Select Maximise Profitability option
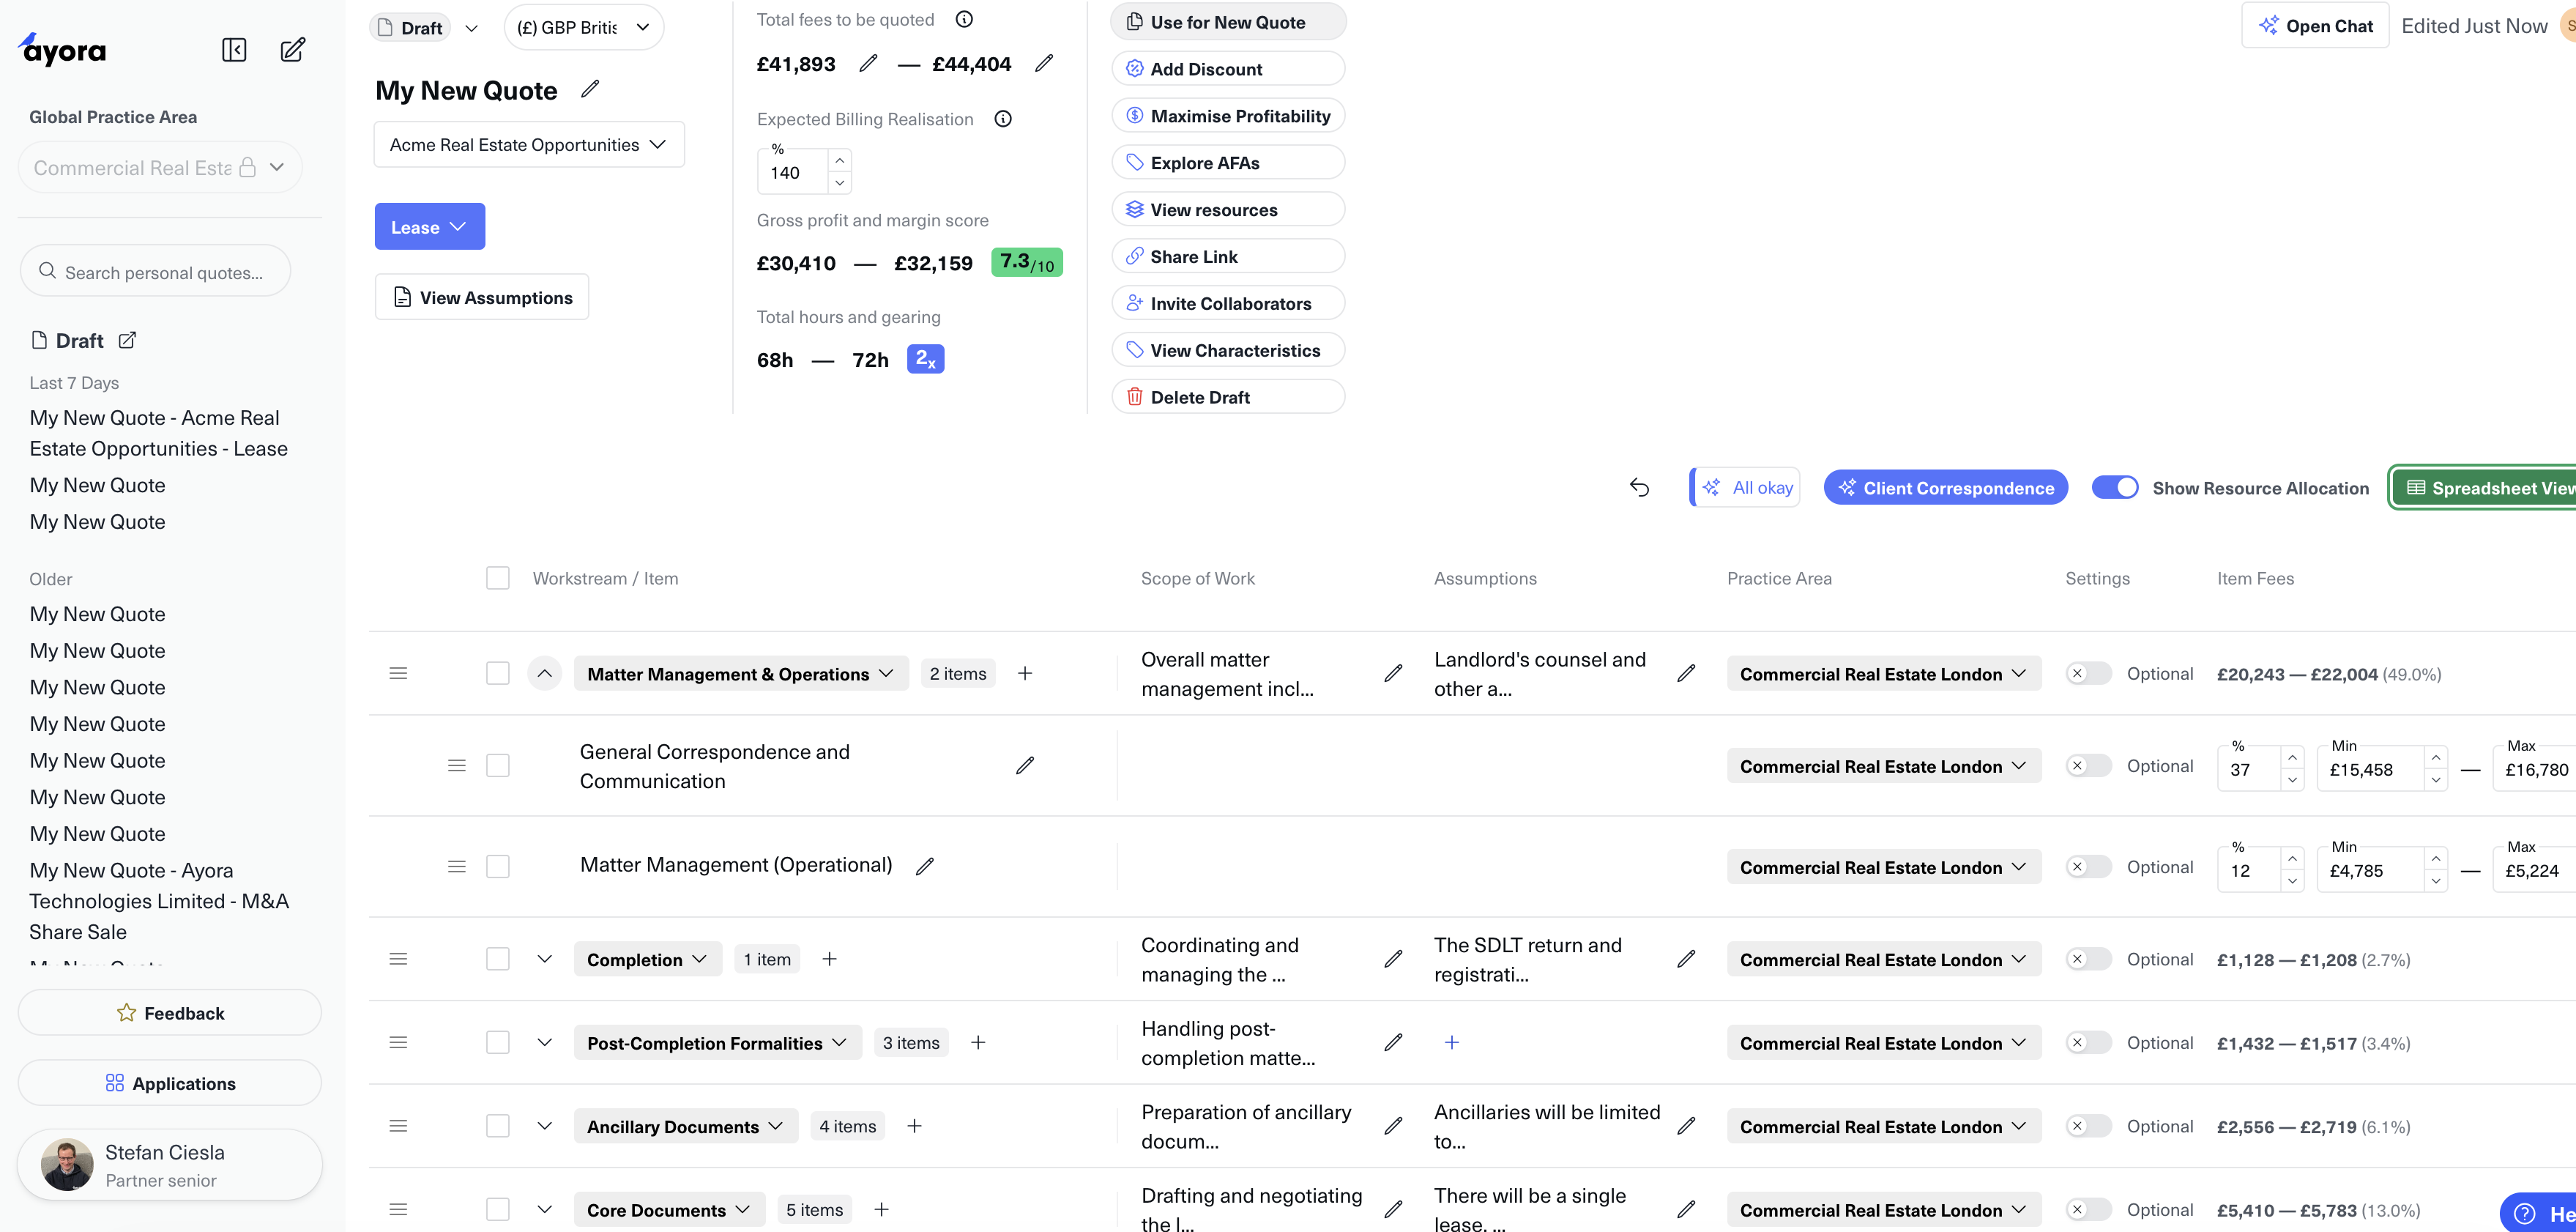The image size is (2576, 1232). [x=1228, y=116]
